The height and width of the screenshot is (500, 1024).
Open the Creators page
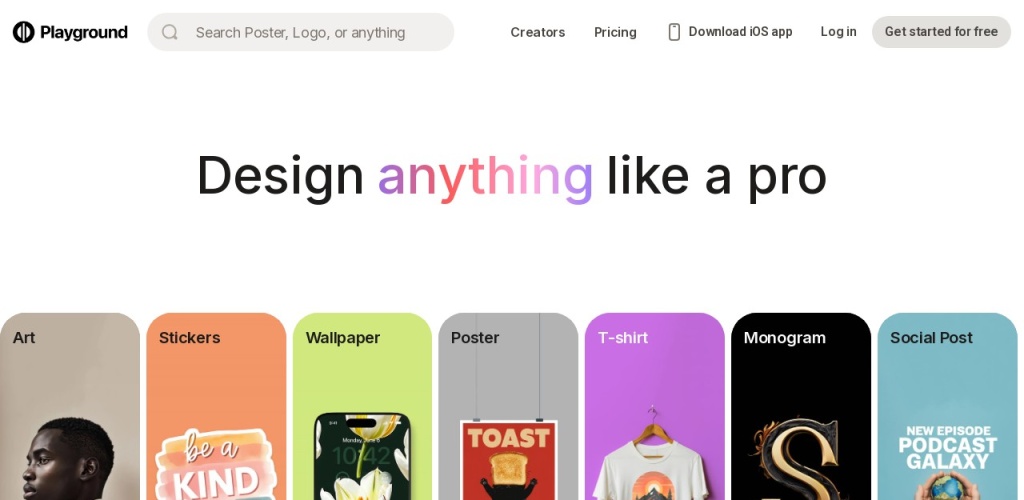pyautogui.click(x=537, y=32)
